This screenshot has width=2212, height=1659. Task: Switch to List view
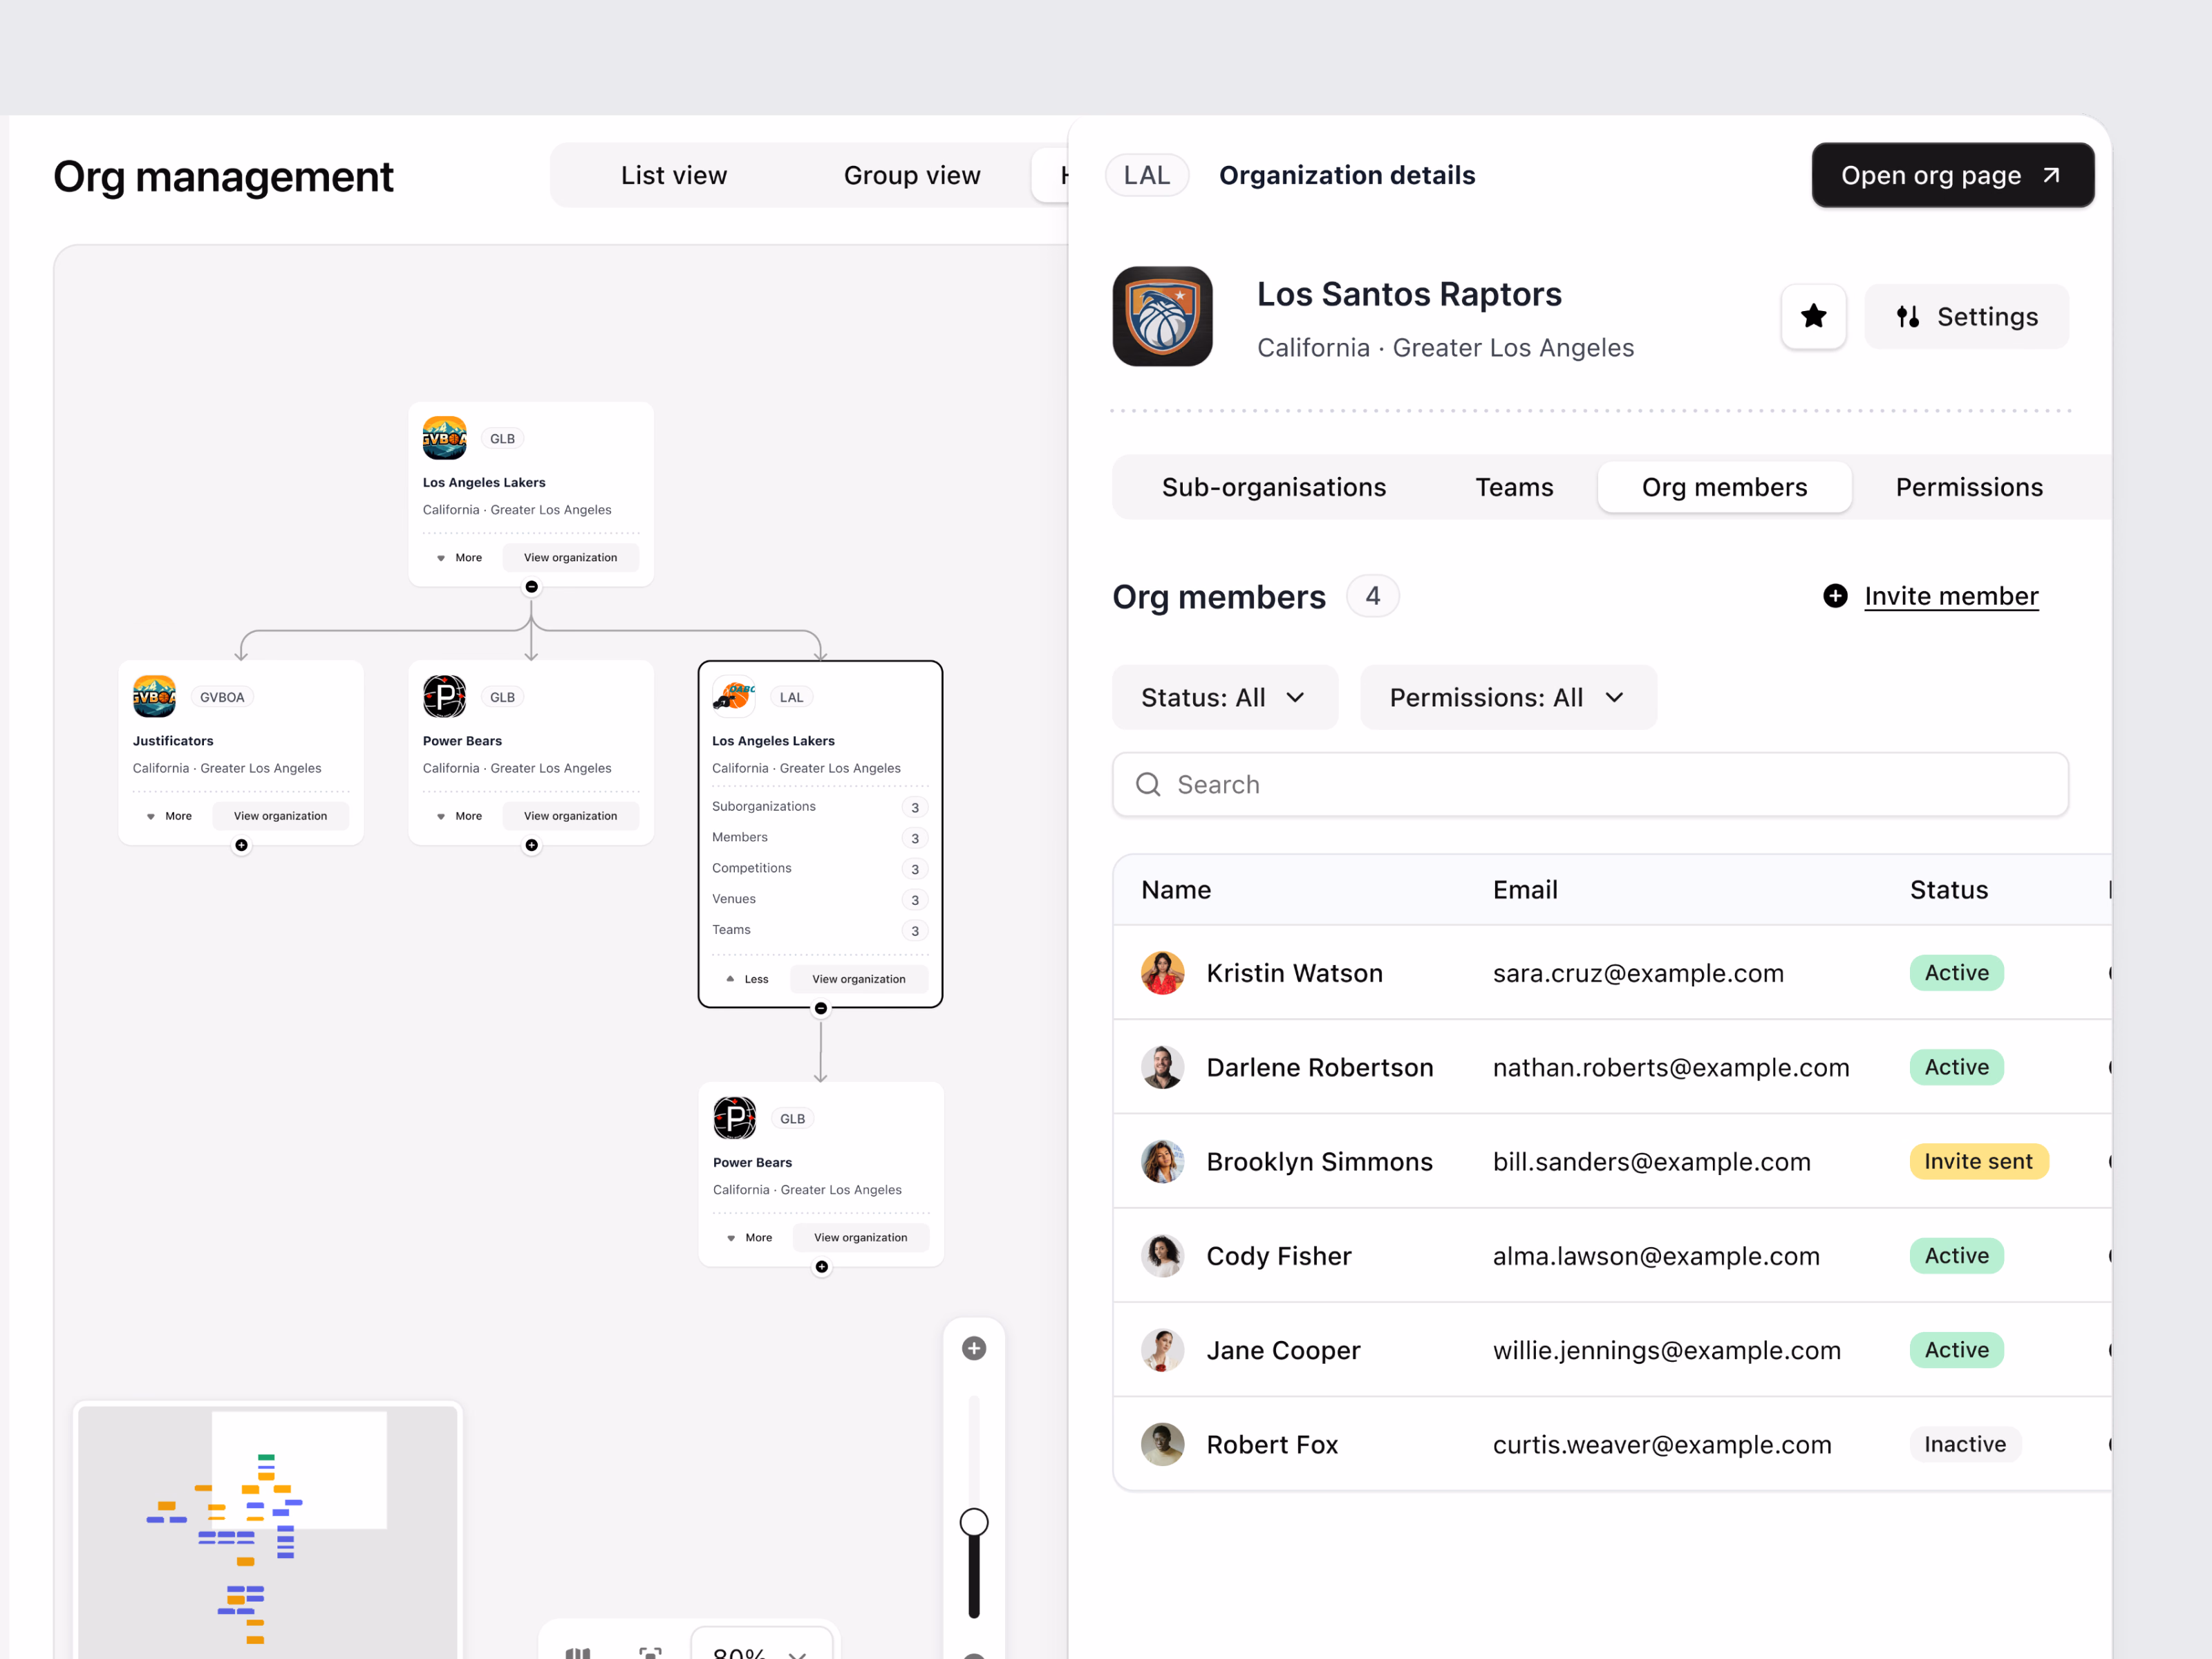[673, 176]
